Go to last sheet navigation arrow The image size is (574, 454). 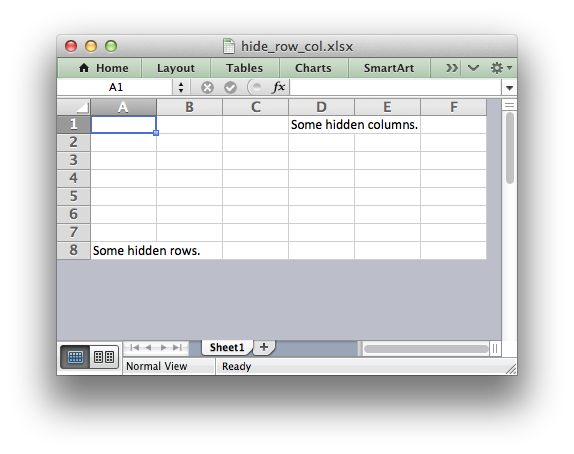click(178, 347)
